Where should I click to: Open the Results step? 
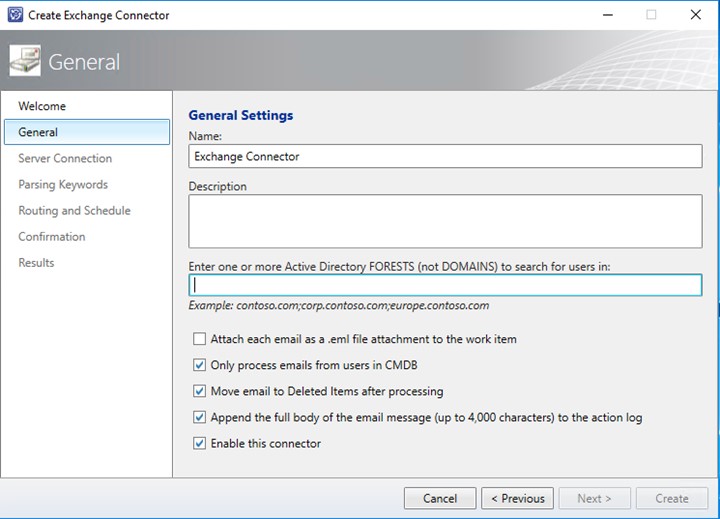[36, 263]
